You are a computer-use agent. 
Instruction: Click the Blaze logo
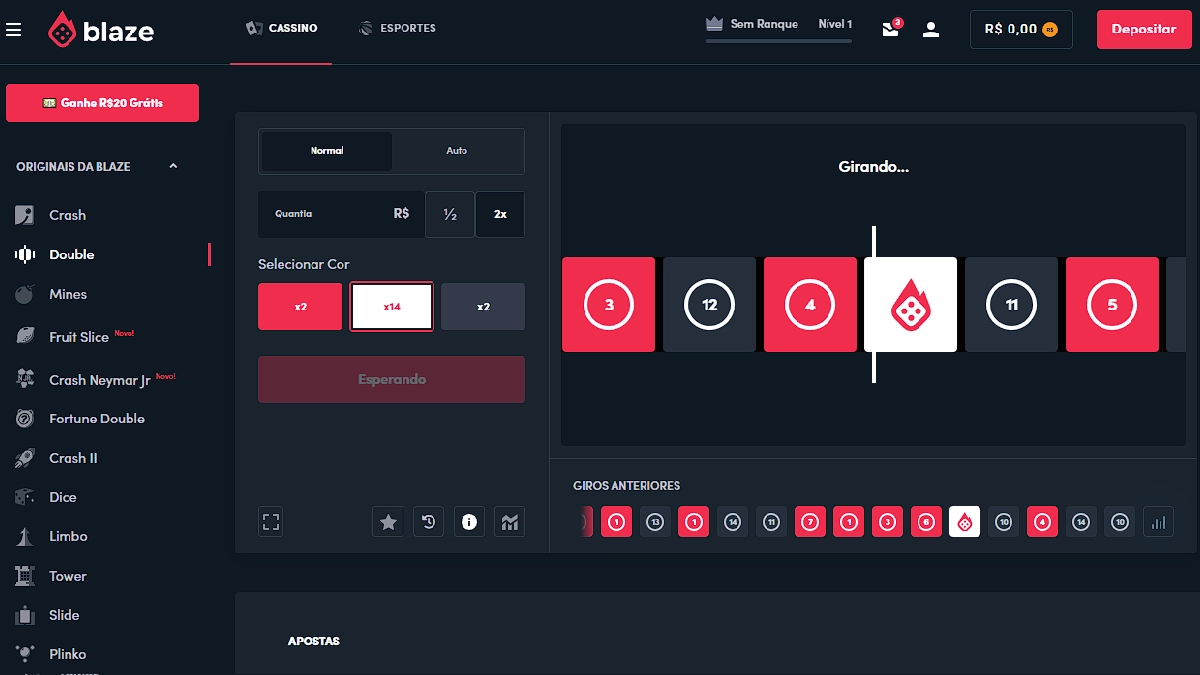pyautogui.click(x=101, y=30)
